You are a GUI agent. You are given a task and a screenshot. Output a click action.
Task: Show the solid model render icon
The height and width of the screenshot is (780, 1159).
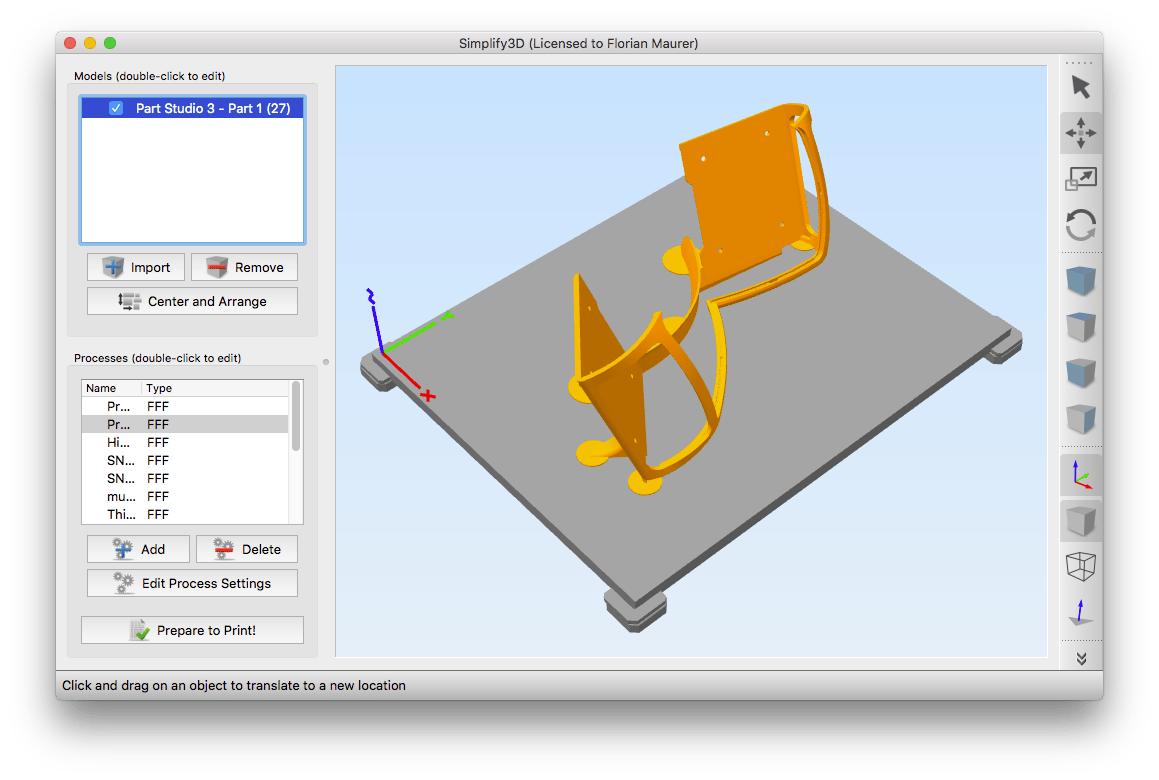click(1081, 520)
